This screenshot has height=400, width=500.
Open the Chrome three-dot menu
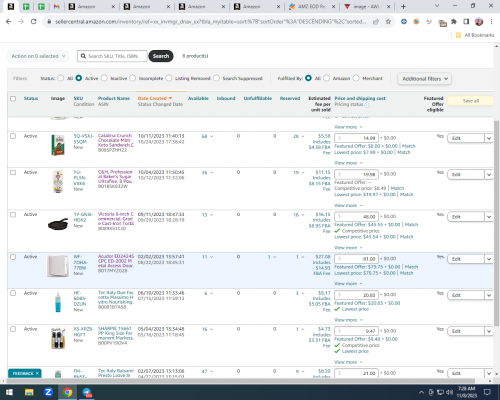point(491,22)
